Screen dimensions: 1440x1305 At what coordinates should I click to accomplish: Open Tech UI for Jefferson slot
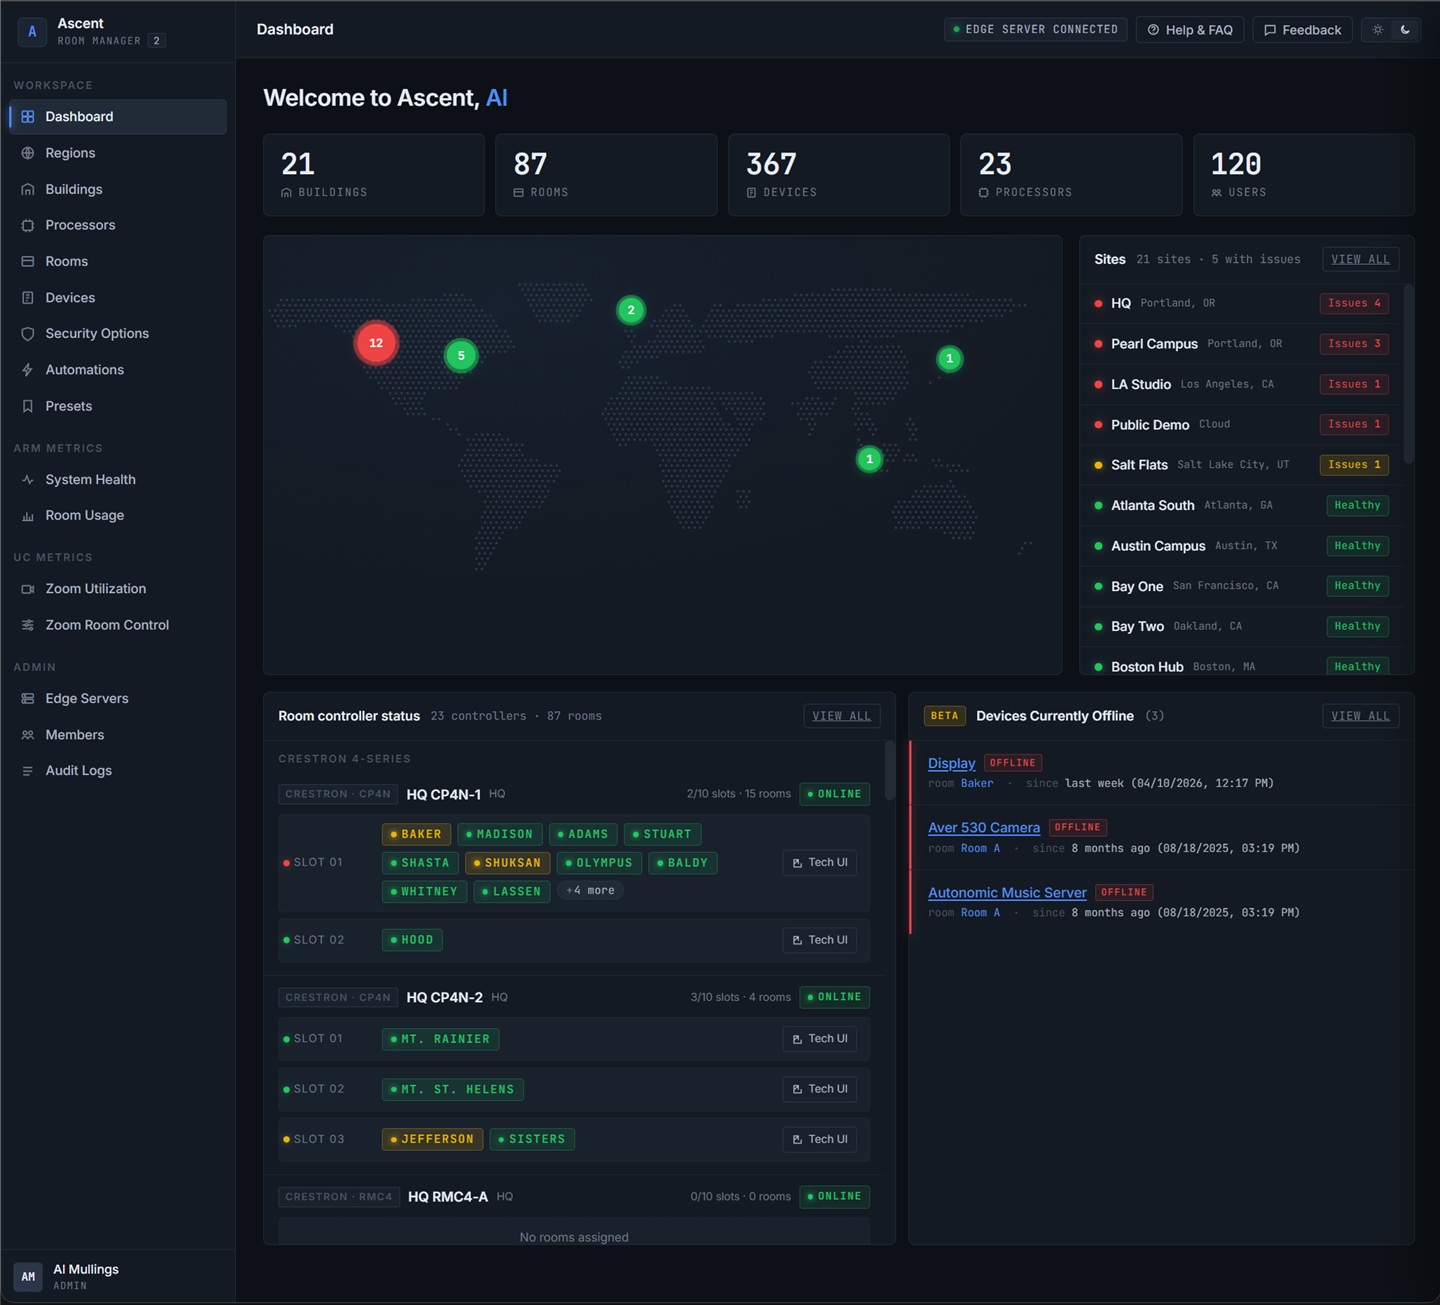click(x=820, y=1139)
